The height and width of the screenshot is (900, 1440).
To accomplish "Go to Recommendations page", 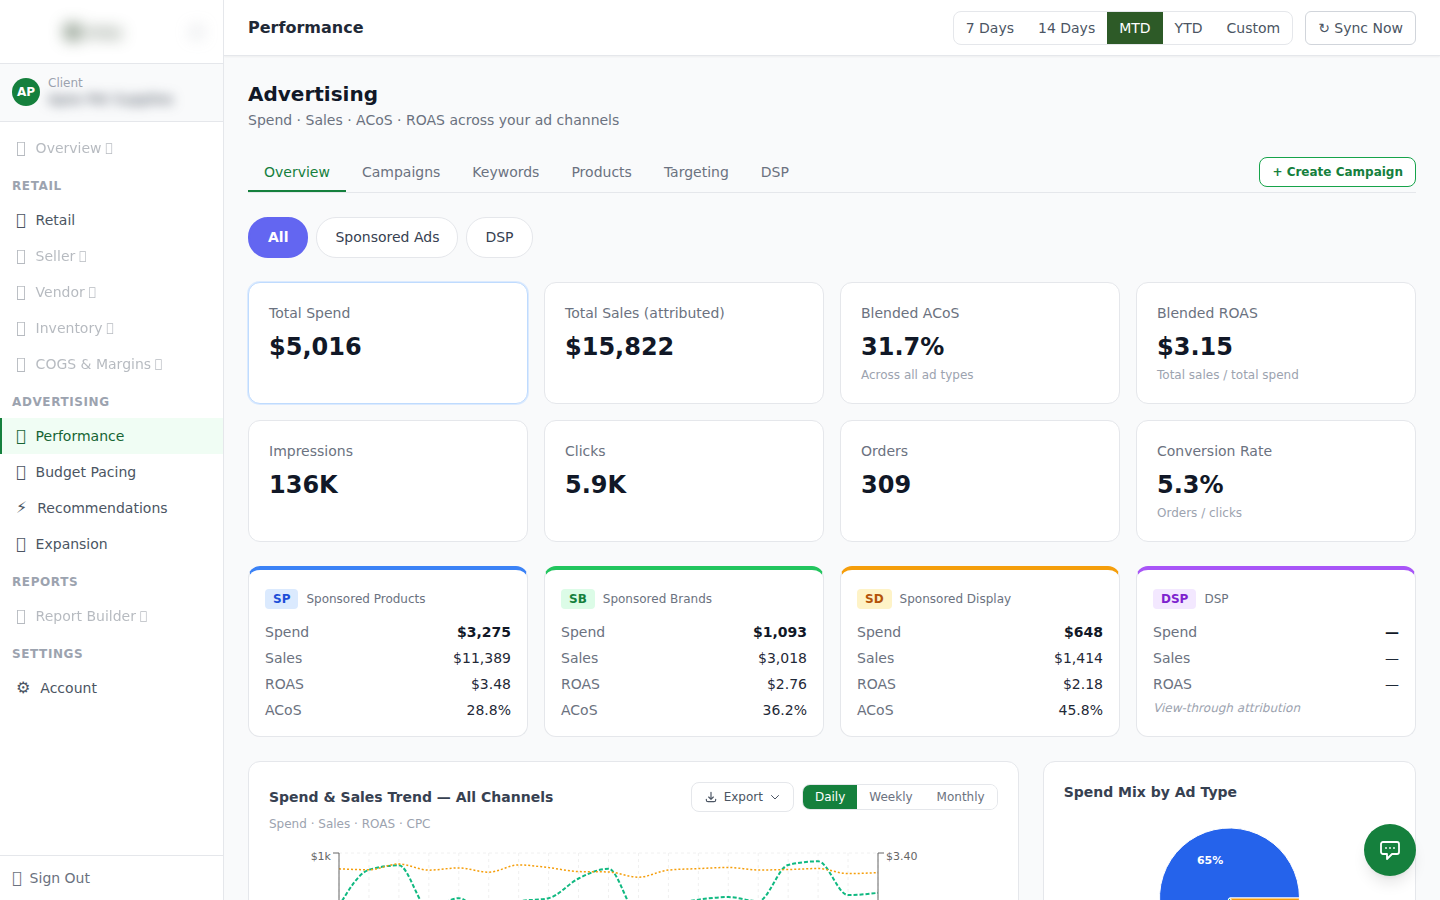I will (x=111, y=508).
